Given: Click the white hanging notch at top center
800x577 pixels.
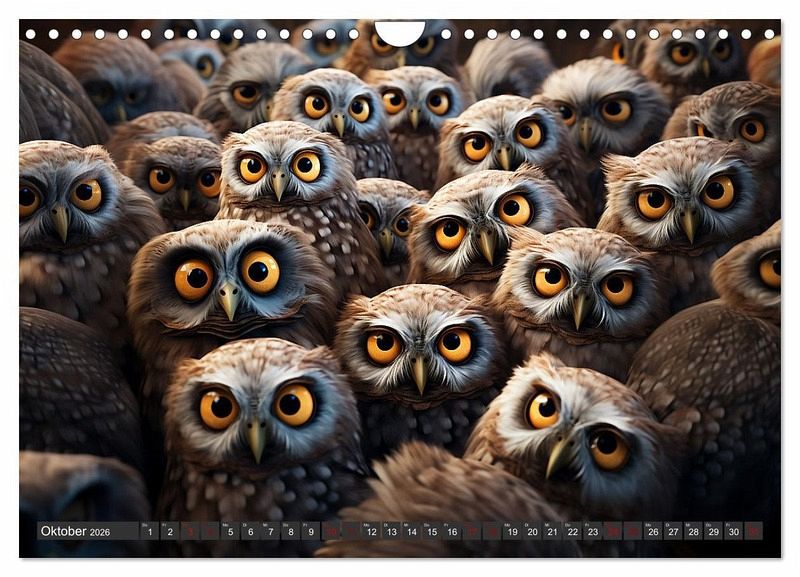Looking at the screenshot, I should (x=400, y=32).
